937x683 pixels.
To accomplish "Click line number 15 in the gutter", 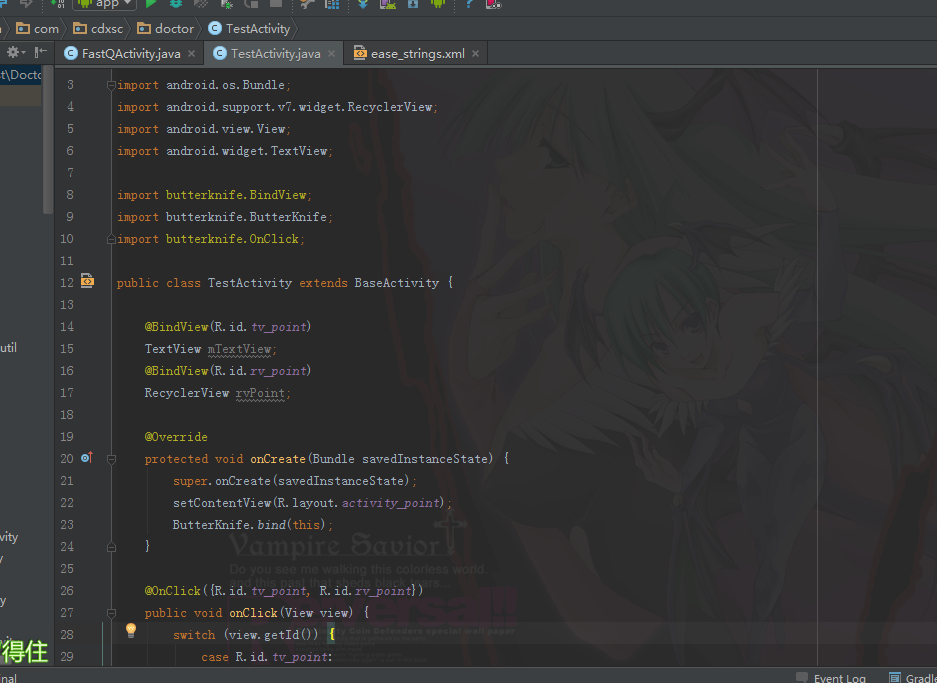I will pyautogui.click(x=67, y=348).
